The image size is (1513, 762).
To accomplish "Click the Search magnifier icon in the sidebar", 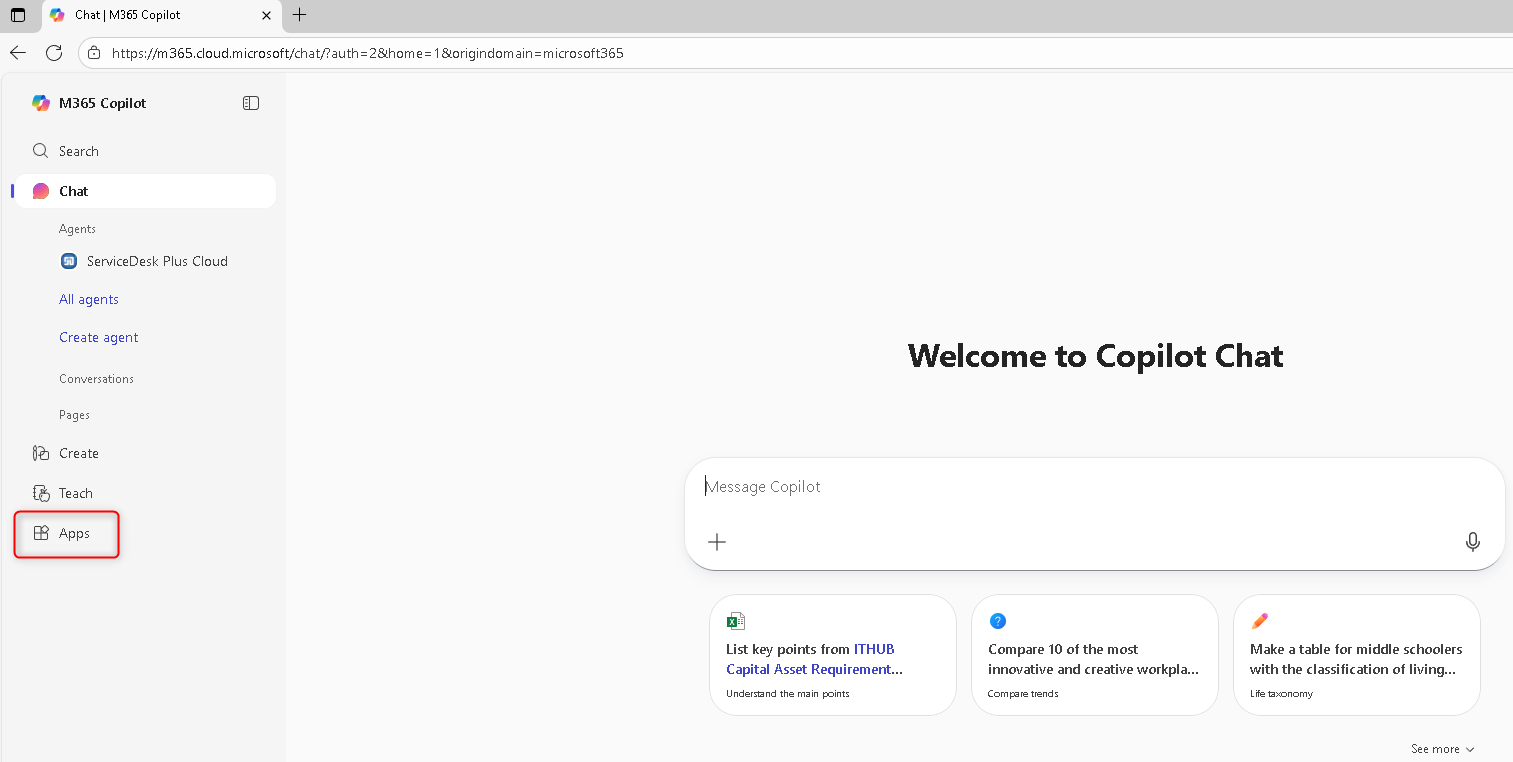I will click(41, 151).
